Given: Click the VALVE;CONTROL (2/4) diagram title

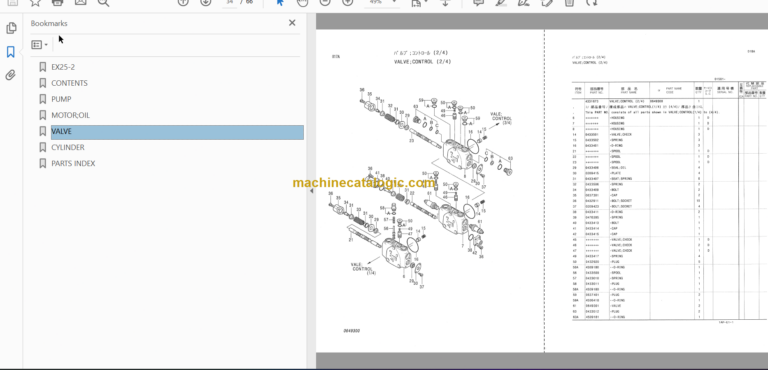Looking at the screenshot, I should 422,62.
